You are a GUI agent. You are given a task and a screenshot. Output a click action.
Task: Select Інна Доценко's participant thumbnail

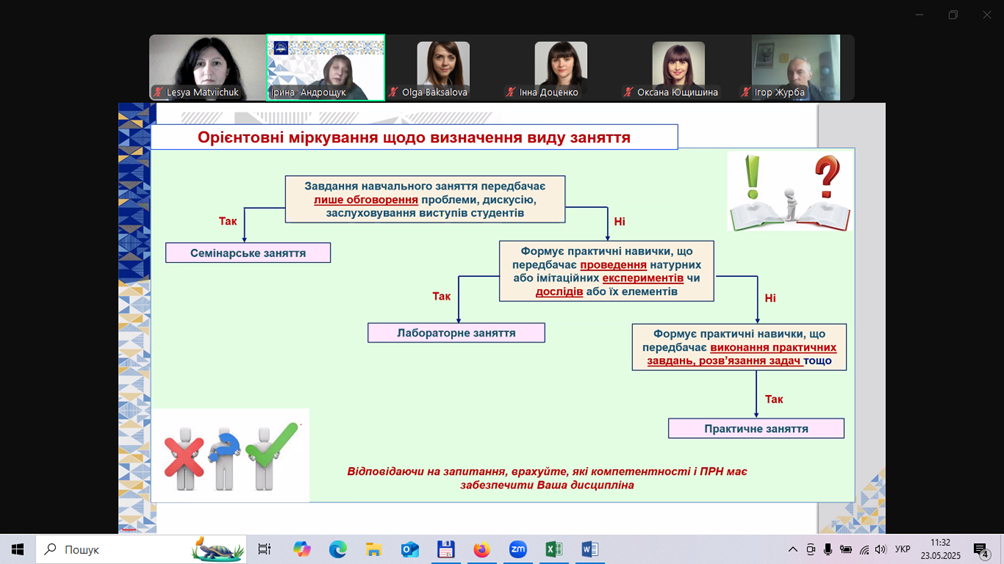pos(561,67)
